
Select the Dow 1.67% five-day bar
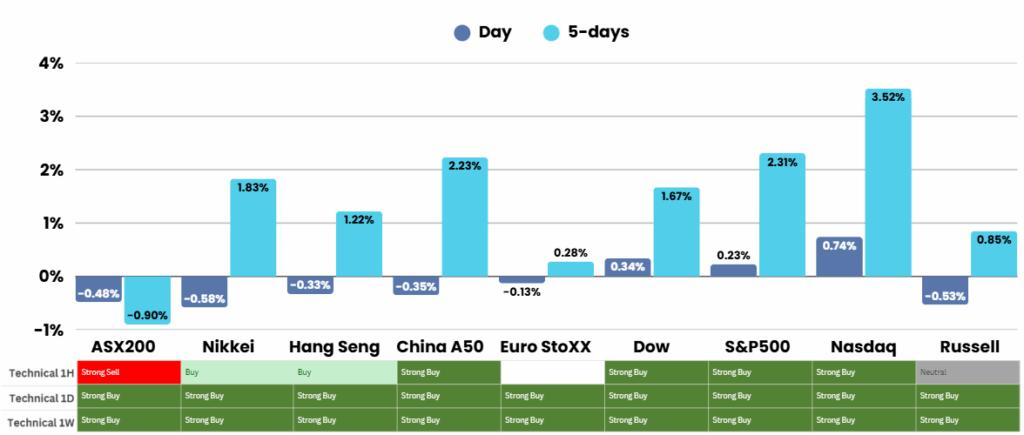676,235
